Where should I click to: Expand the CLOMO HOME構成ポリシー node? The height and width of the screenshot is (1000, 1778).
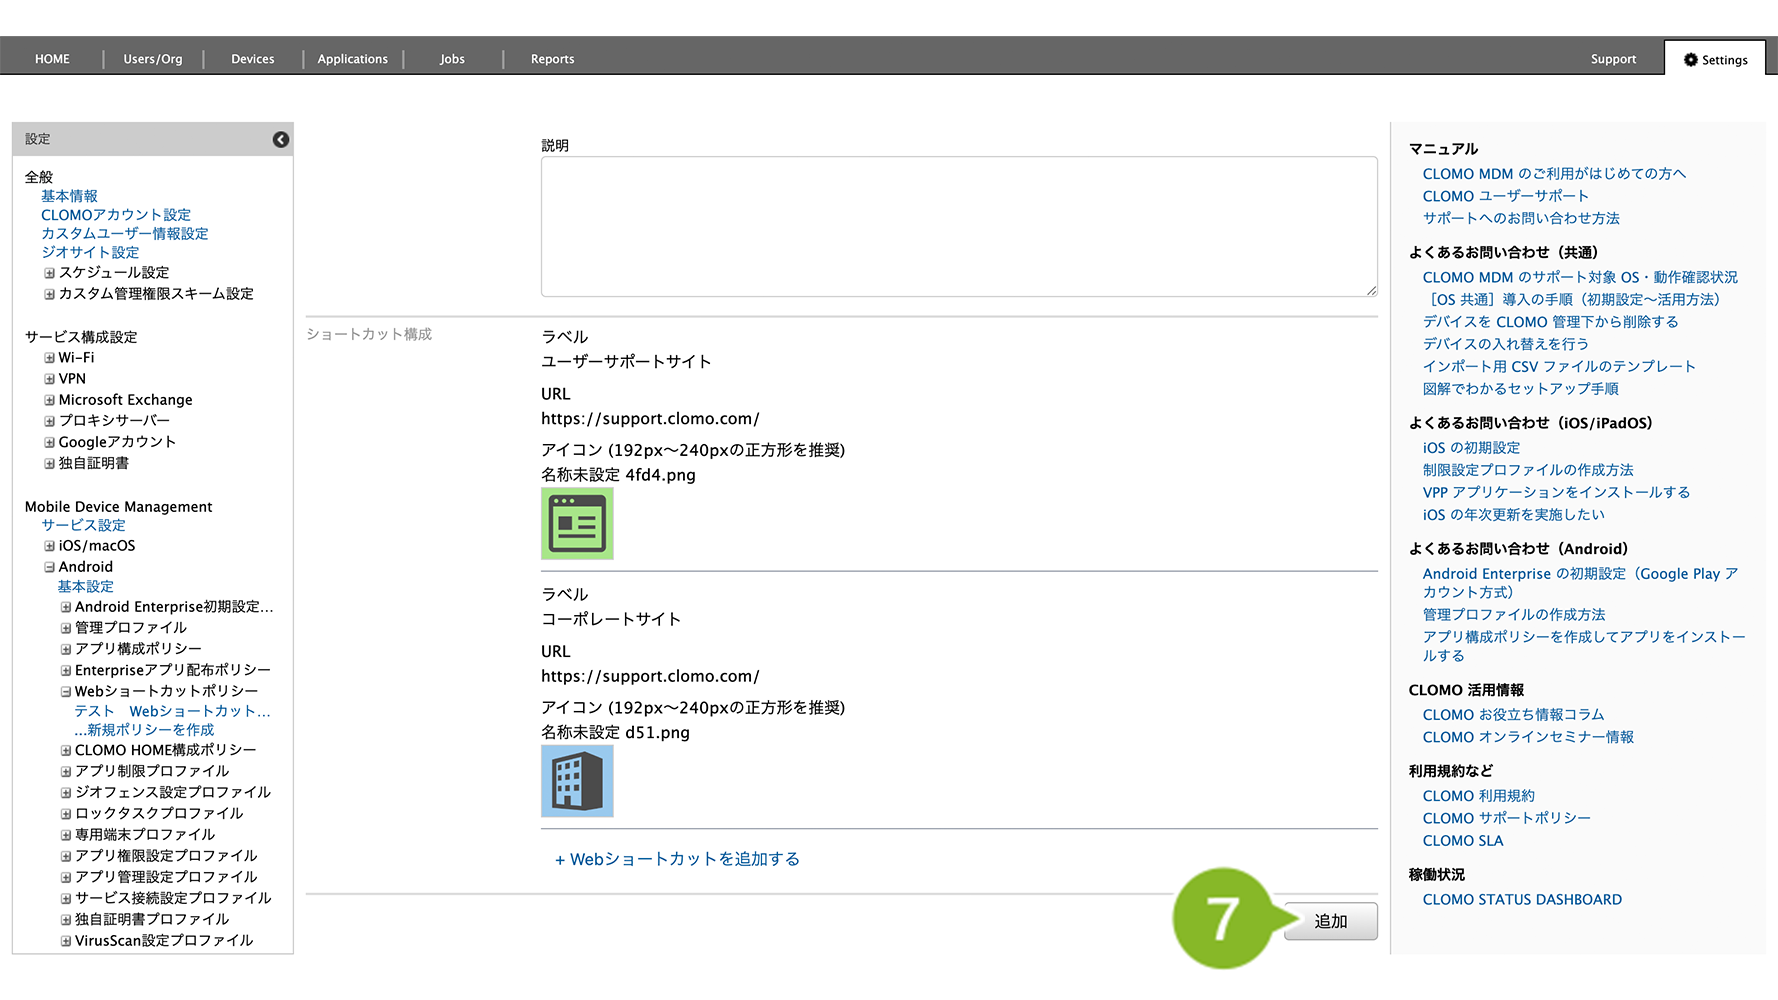coord(66,751)
